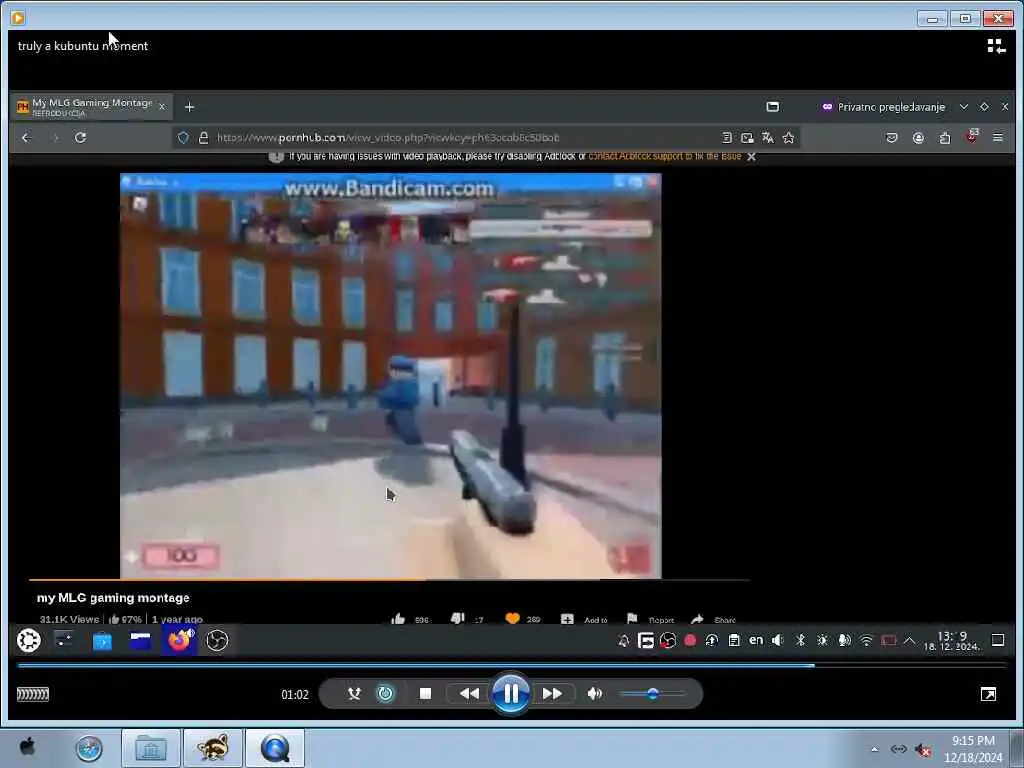Open the Apple-logo Start button on the taskbar
Image resolution: width=1024 pixels, height=768 pixels.
click(27, 747)
